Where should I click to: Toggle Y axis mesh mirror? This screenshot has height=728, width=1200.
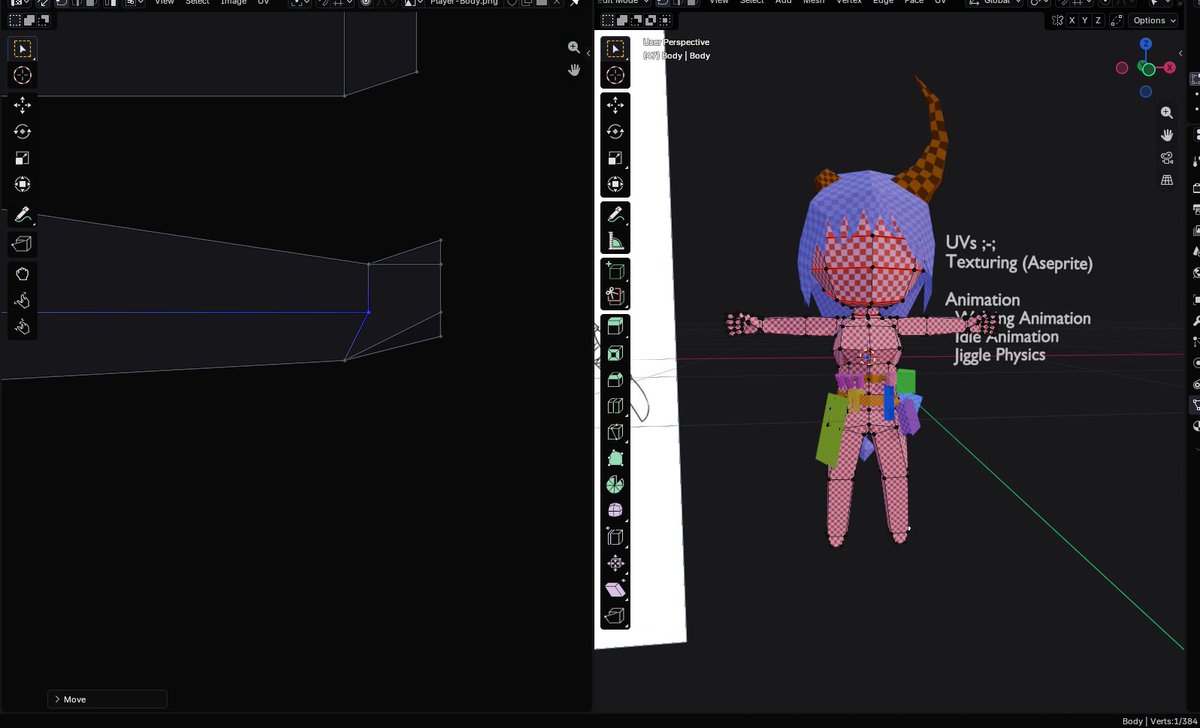1086,20
